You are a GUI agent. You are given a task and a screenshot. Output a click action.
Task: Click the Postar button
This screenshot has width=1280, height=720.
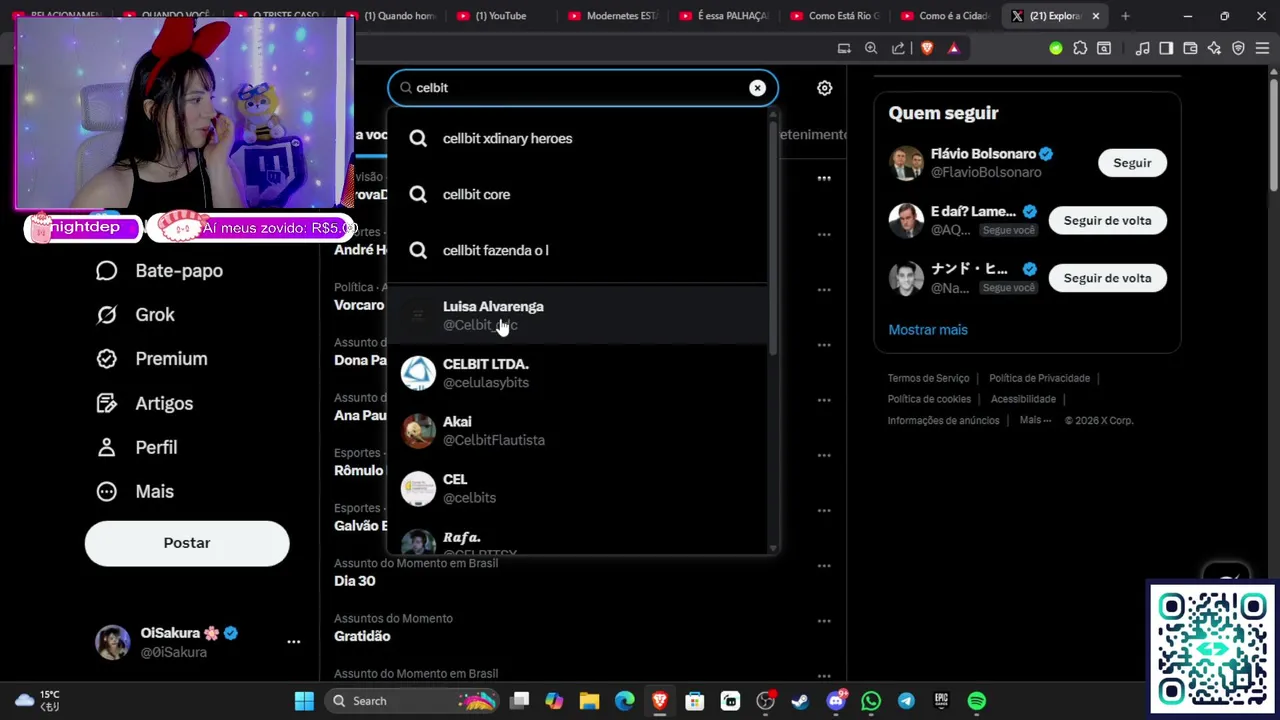click(x=187, y=543)
